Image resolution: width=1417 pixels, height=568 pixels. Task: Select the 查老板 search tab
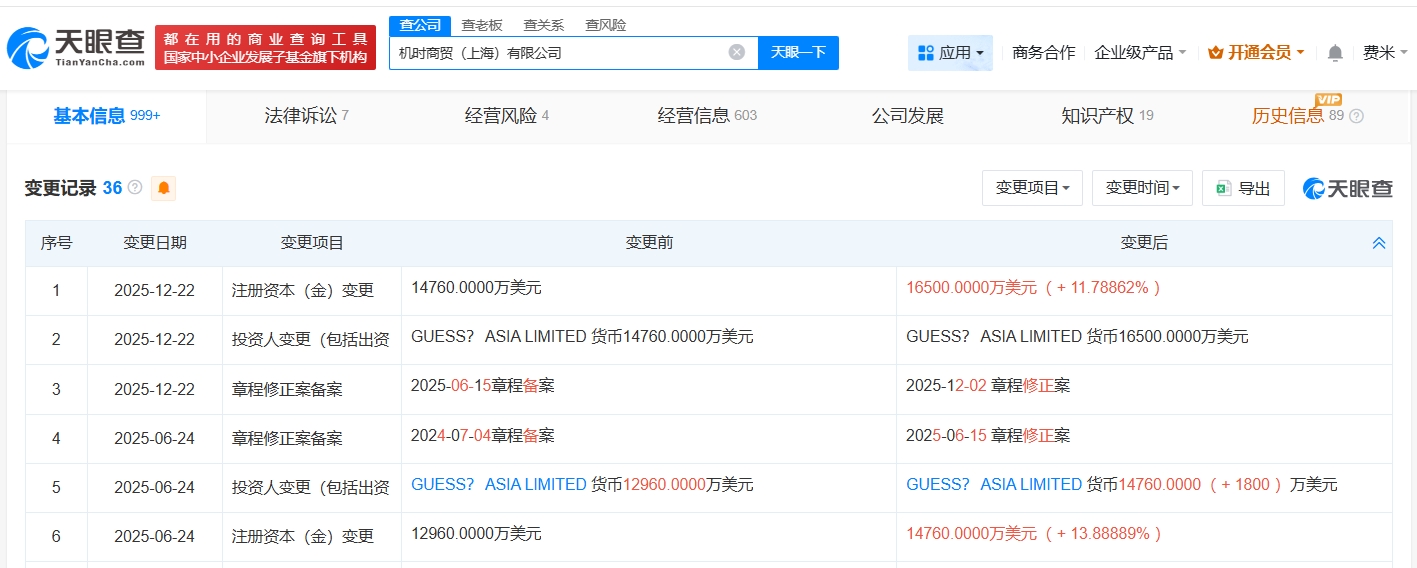[x=482, y=25]
